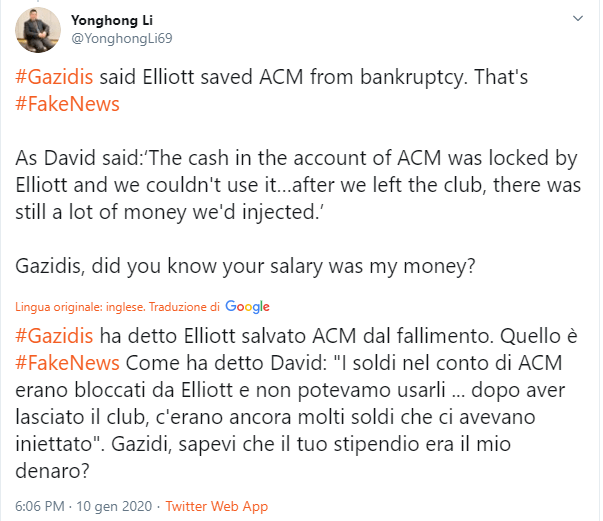Viewport: 603px width, 521px height.
Task: Click the 6:06 PM tweet time
Action: point(42,506)
